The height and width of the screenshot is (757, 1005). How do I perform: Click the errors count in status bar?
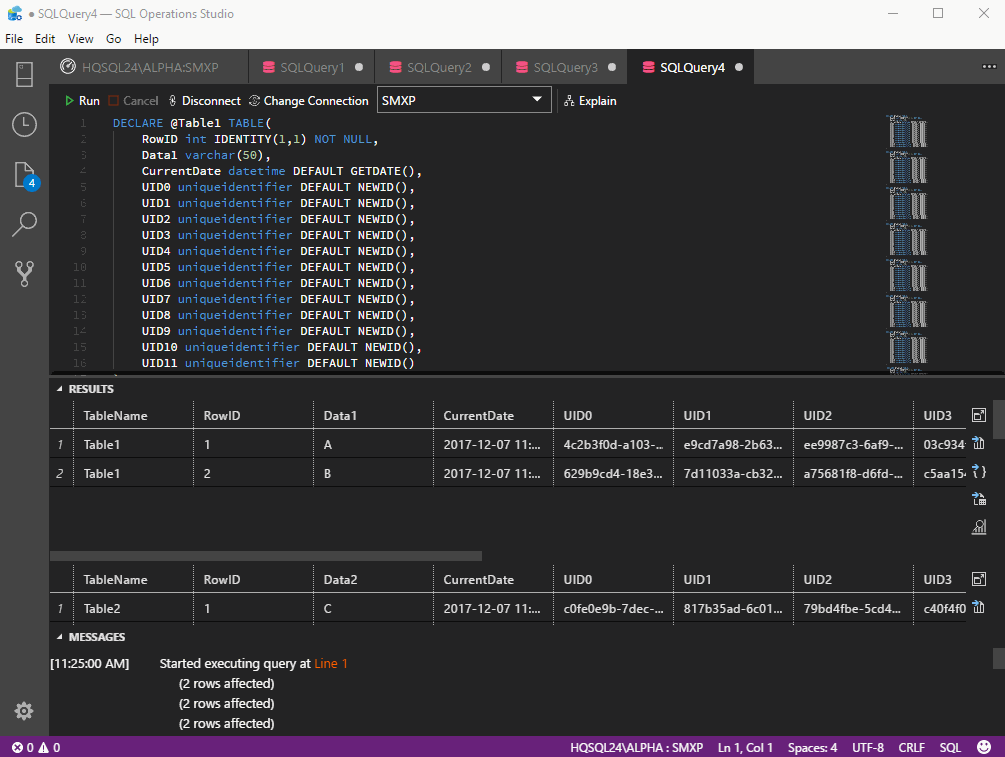coord(23,747)
